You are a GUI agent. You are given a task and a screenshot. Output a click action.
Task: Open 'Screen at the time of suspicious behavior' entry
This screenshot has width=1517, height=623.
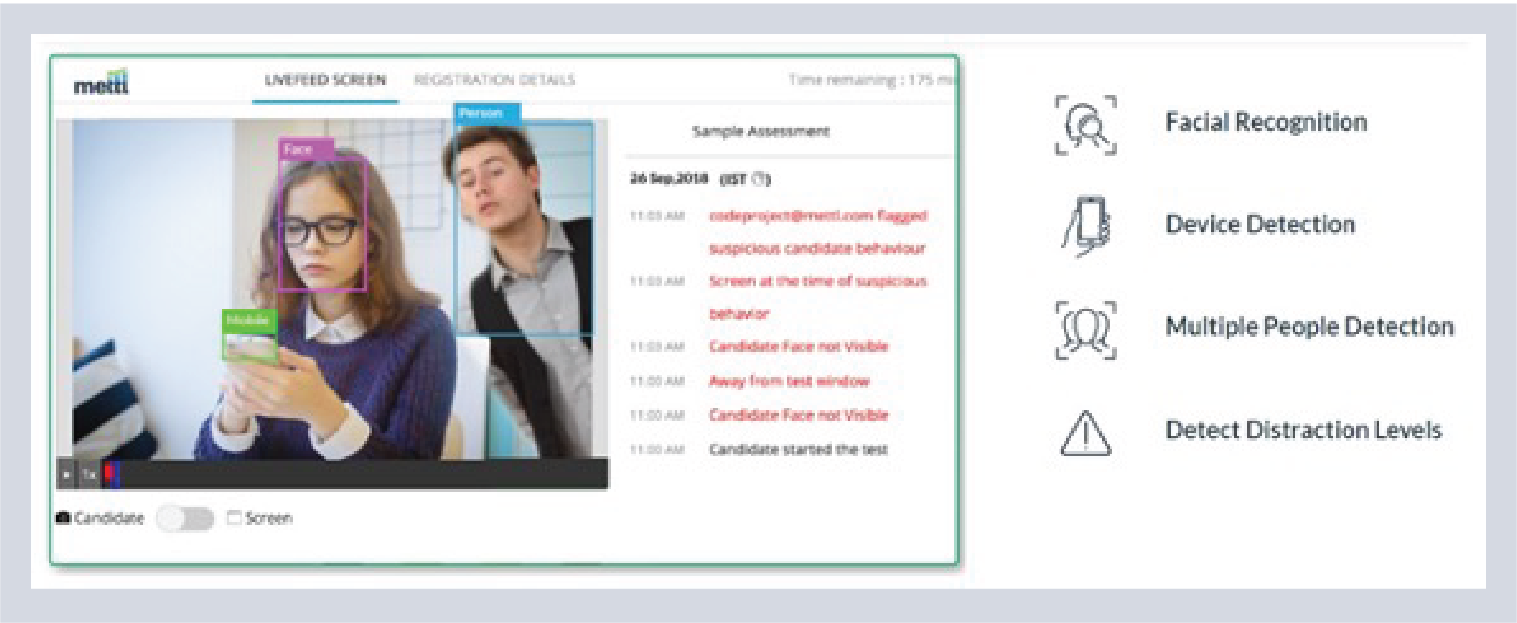(x=818, y=297)
